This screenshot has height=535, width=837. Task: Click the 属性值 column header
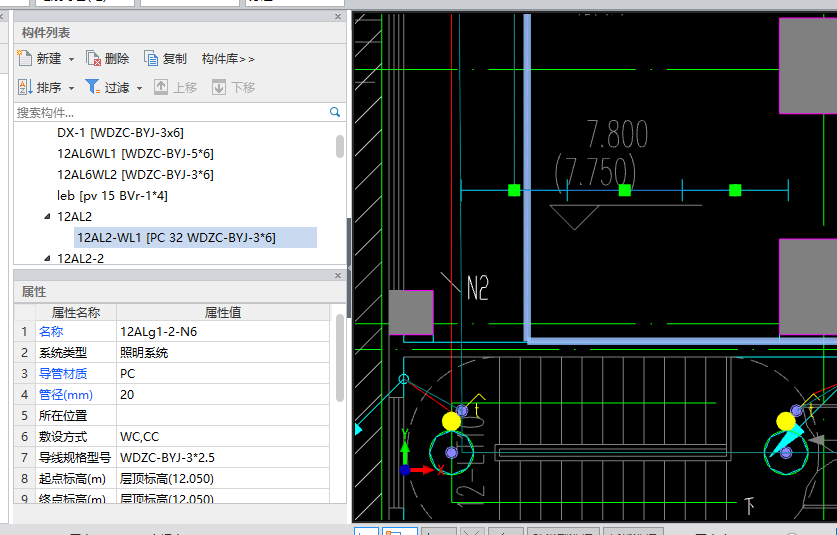(x=223, y=312)
